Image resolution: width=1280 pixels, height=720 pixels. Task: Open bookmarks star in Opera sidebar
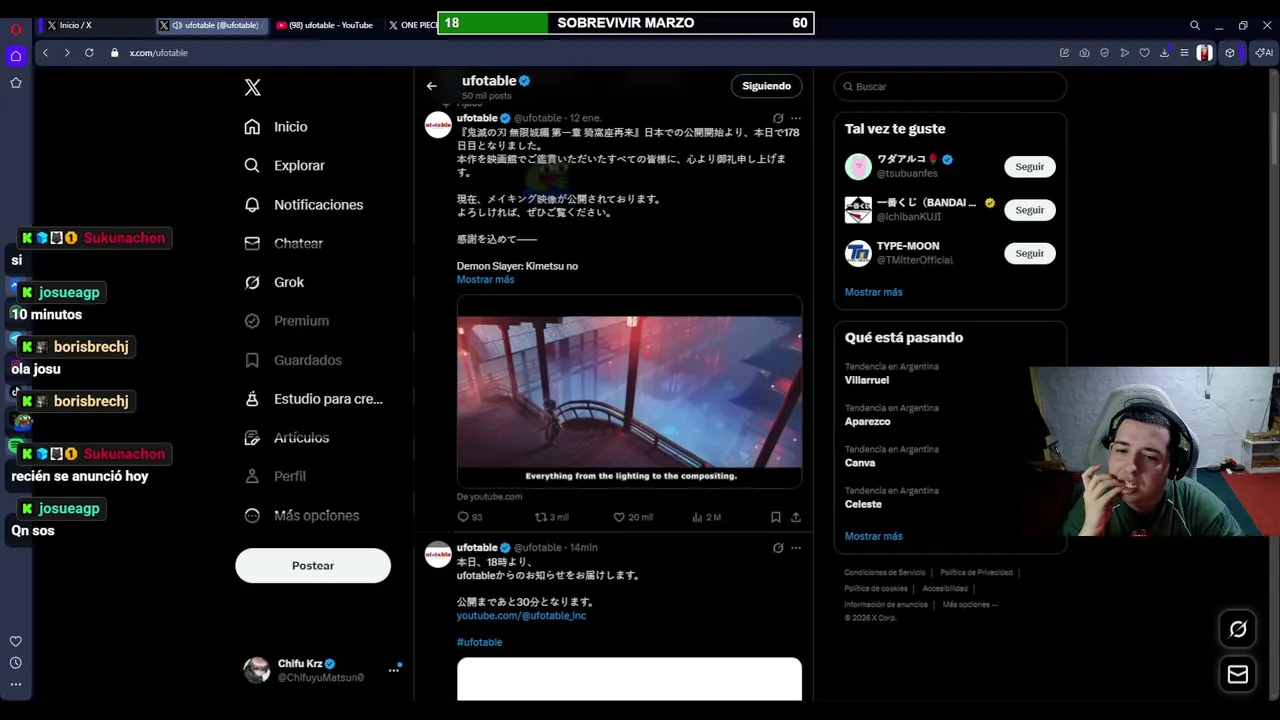pyautogui.click(x=16, y=83)
